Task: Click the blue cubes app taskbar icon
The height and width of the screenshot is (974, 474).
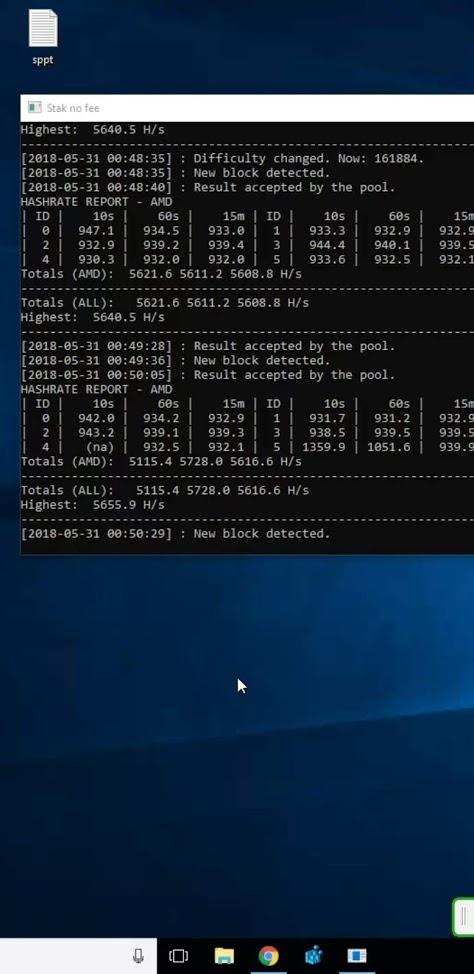Action: [x=314, y=956]
